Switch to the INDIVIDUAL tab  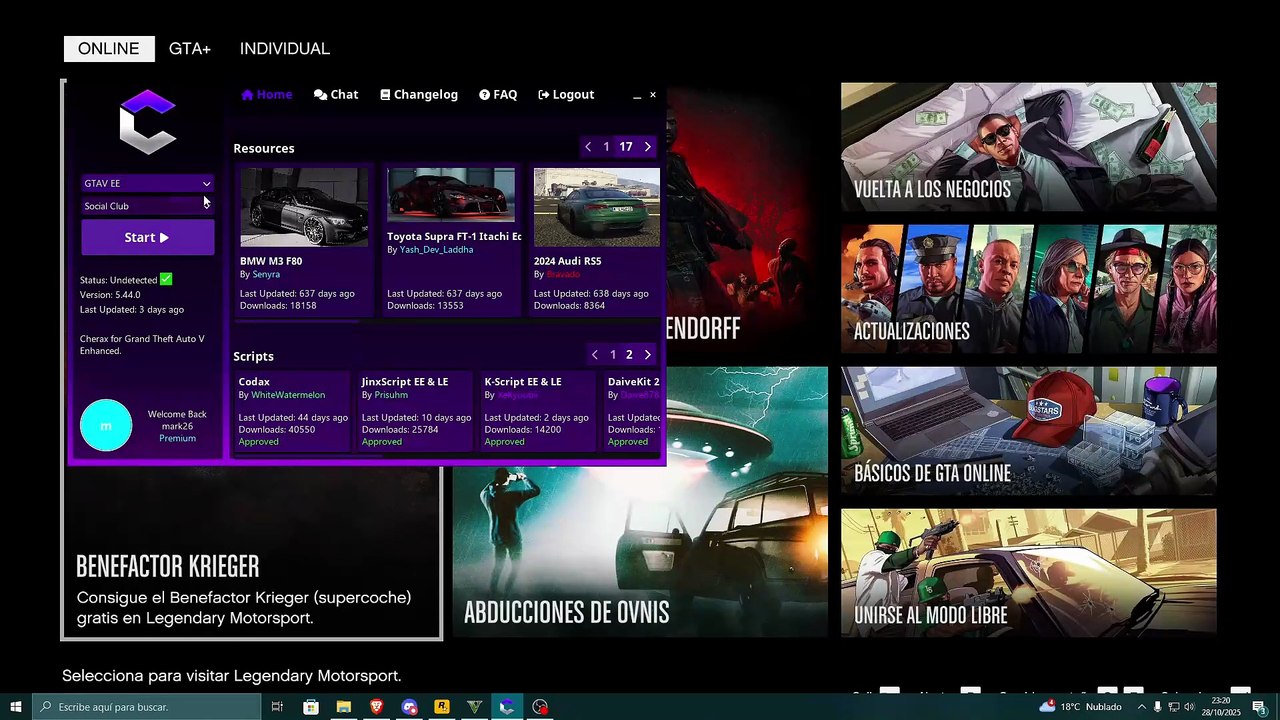pos(285,48)
